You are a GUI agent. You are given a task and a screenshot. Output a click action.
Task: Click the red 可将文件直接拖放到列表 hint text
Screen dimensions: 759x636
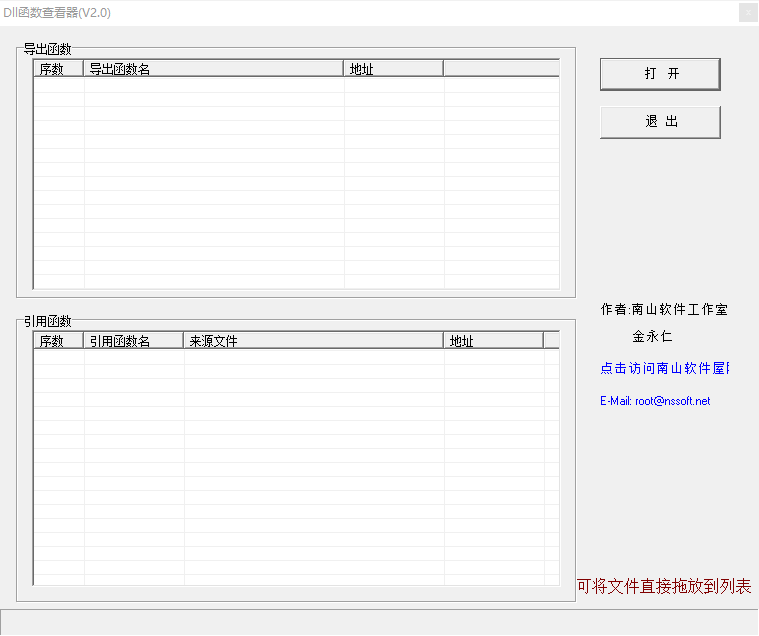664,587
